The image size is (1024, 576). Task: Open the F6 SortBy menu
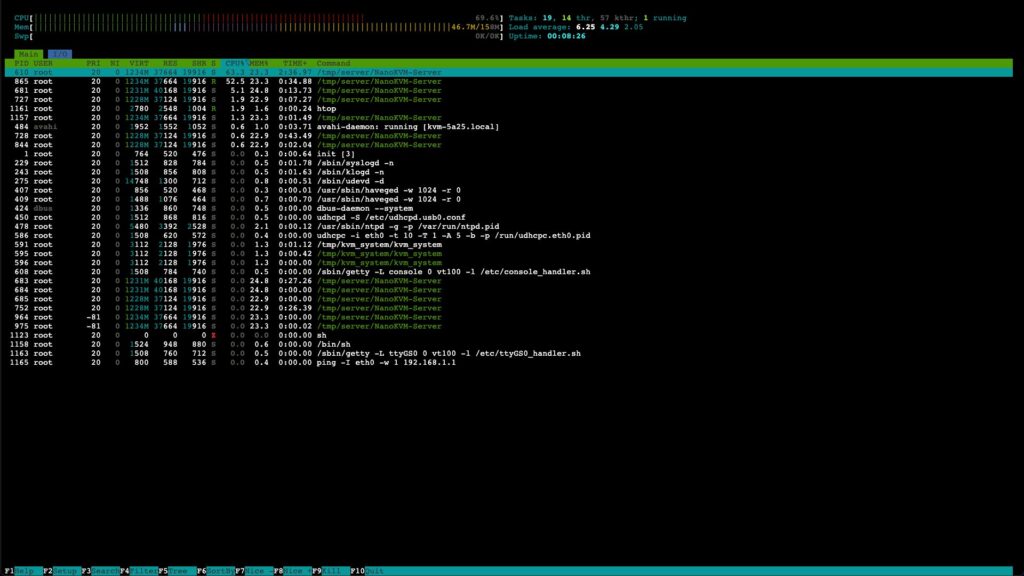[216, 571]
